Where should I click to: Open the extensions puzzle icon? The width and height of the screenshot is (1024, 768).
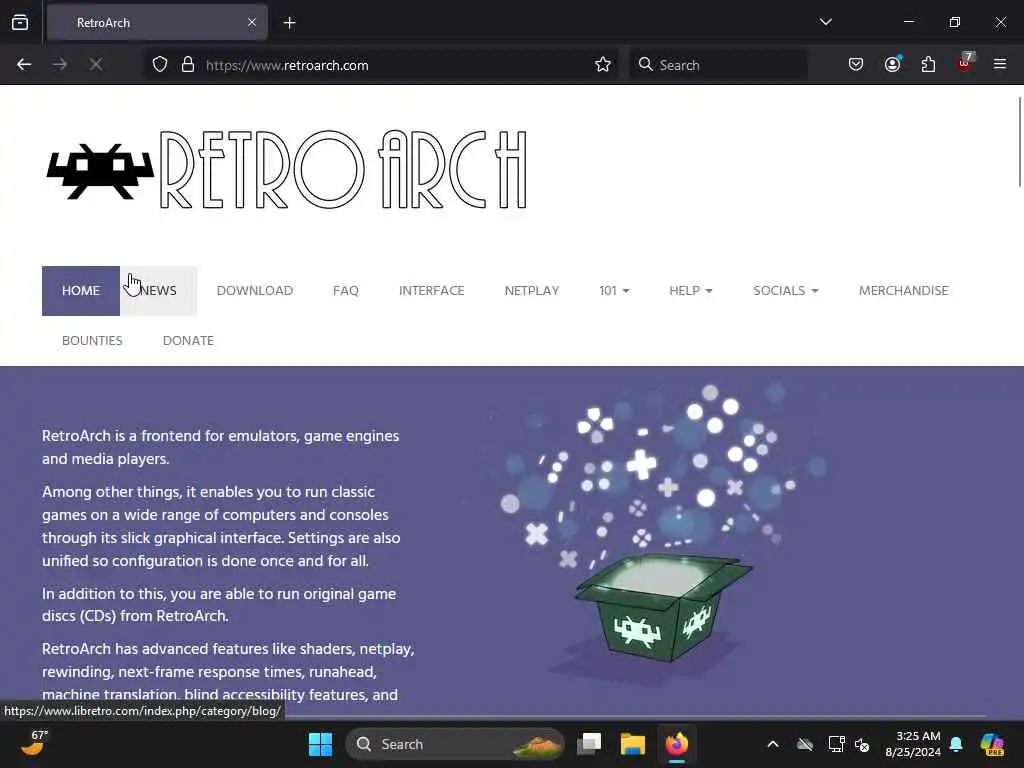pyautogui.click(x=928, y=65)
